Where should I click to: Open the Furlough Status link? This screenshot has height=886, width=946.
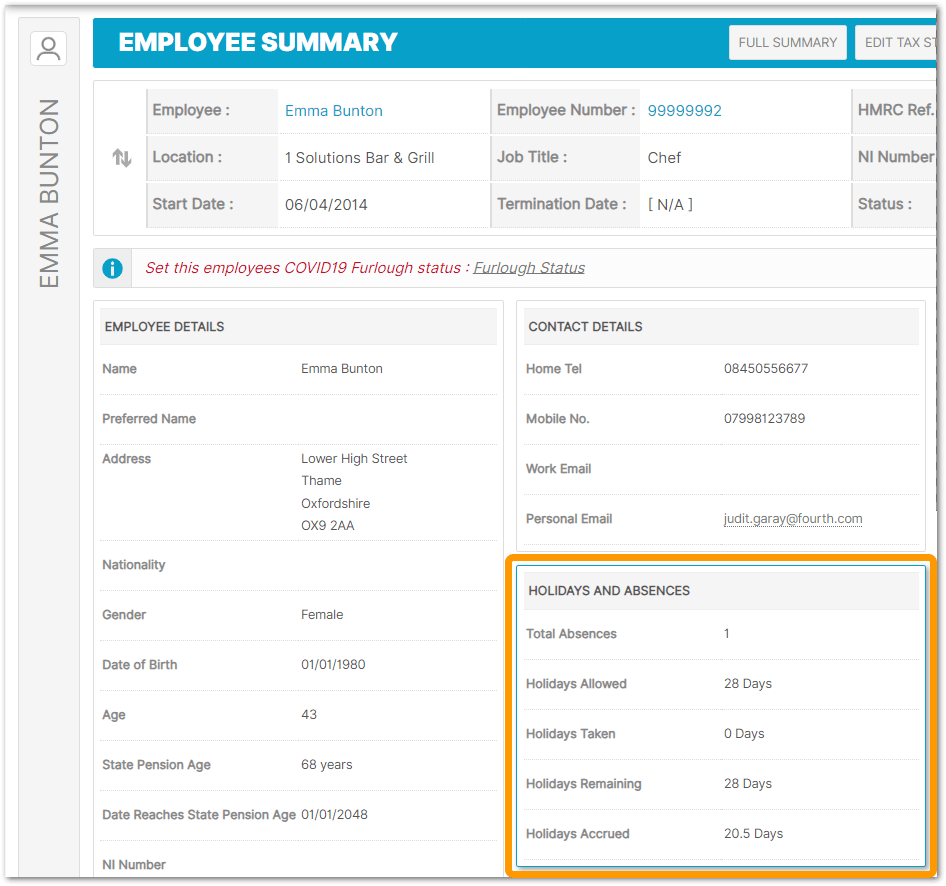pos(529,268)
